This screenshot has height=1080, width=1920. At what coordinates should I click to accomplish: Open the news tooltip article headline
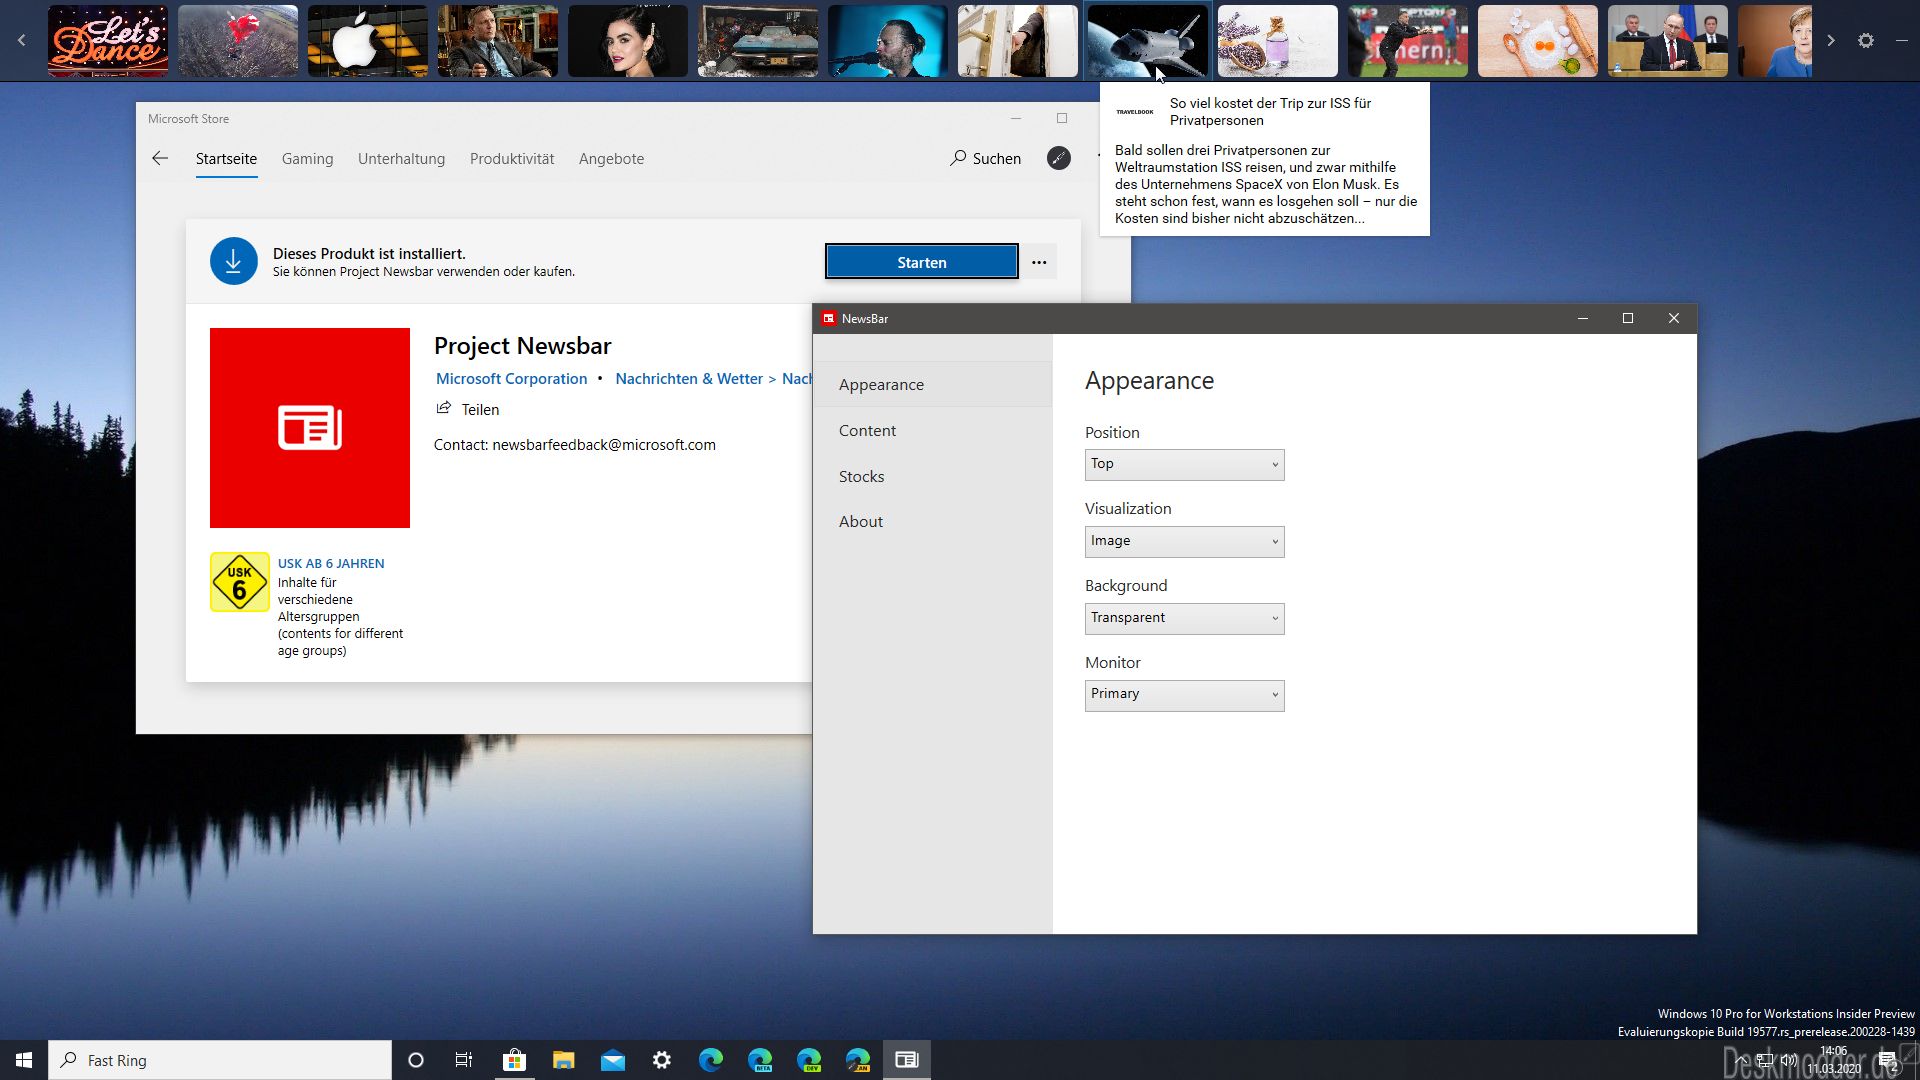pos(1270,111)
